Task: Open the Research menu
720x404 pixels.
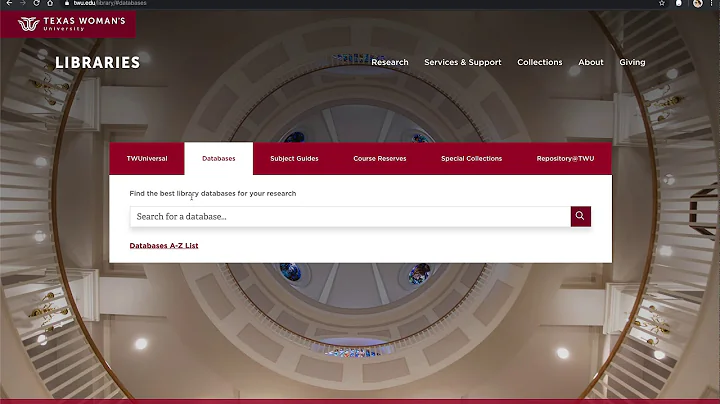Action: 389,62
